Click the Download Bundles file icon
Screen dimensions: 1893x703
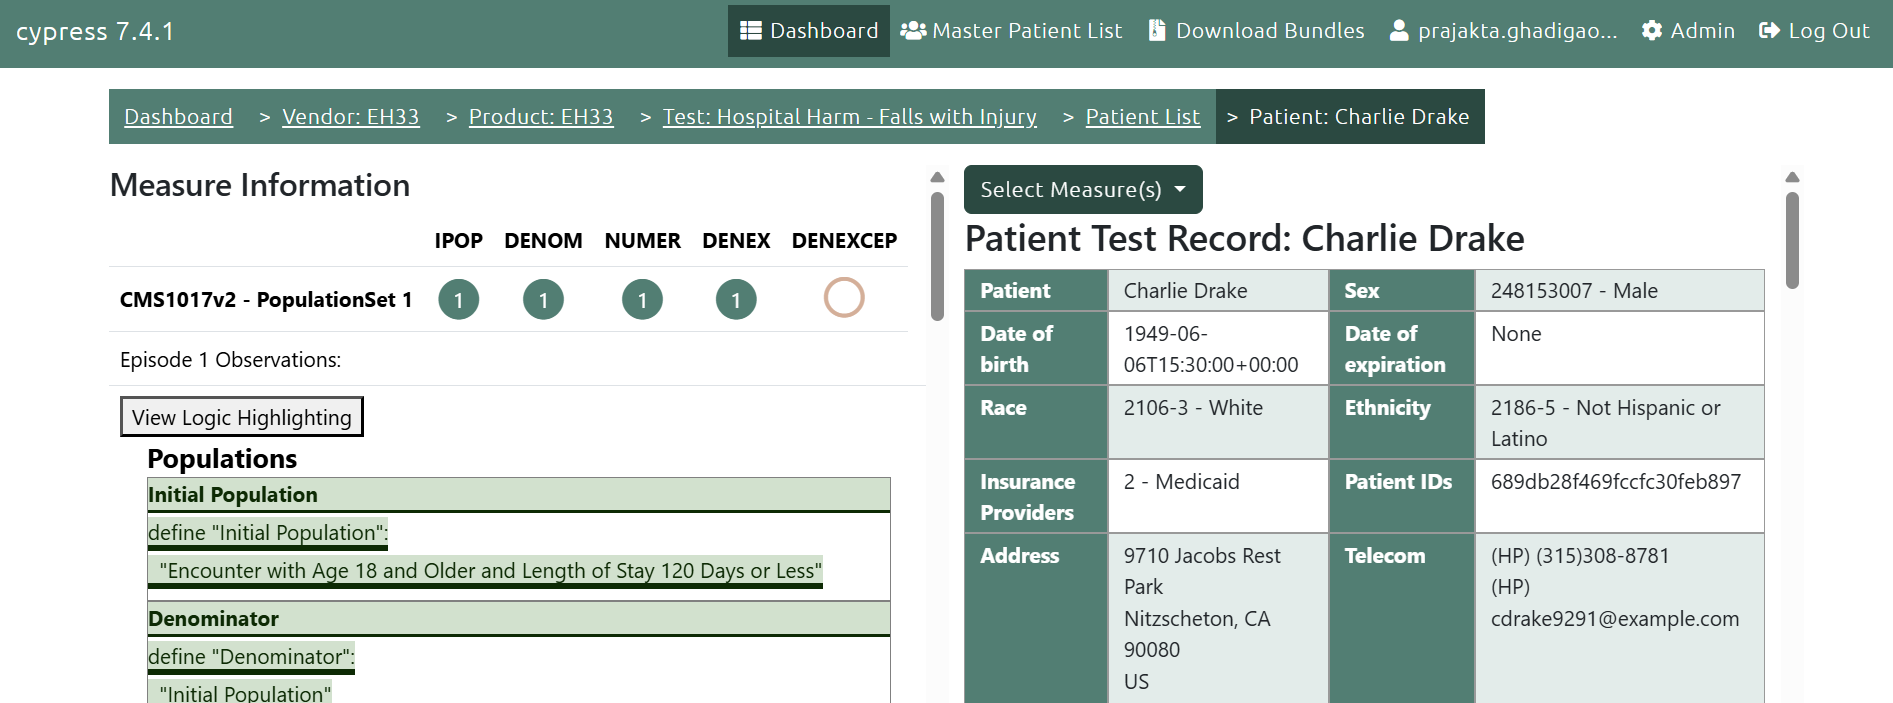point(1157,31)
